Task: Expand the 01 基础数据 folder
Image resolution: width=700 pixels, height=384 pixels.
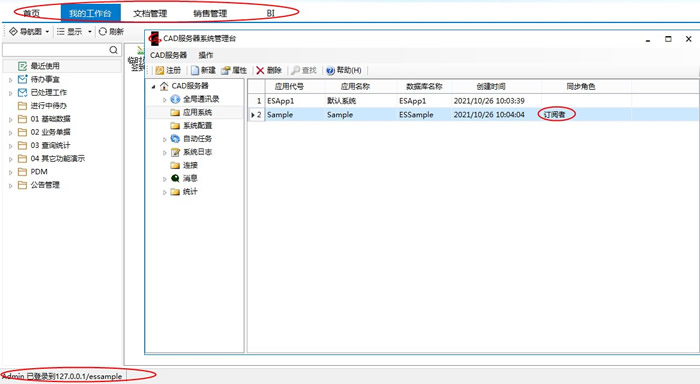Action: (x=11, y=120)
